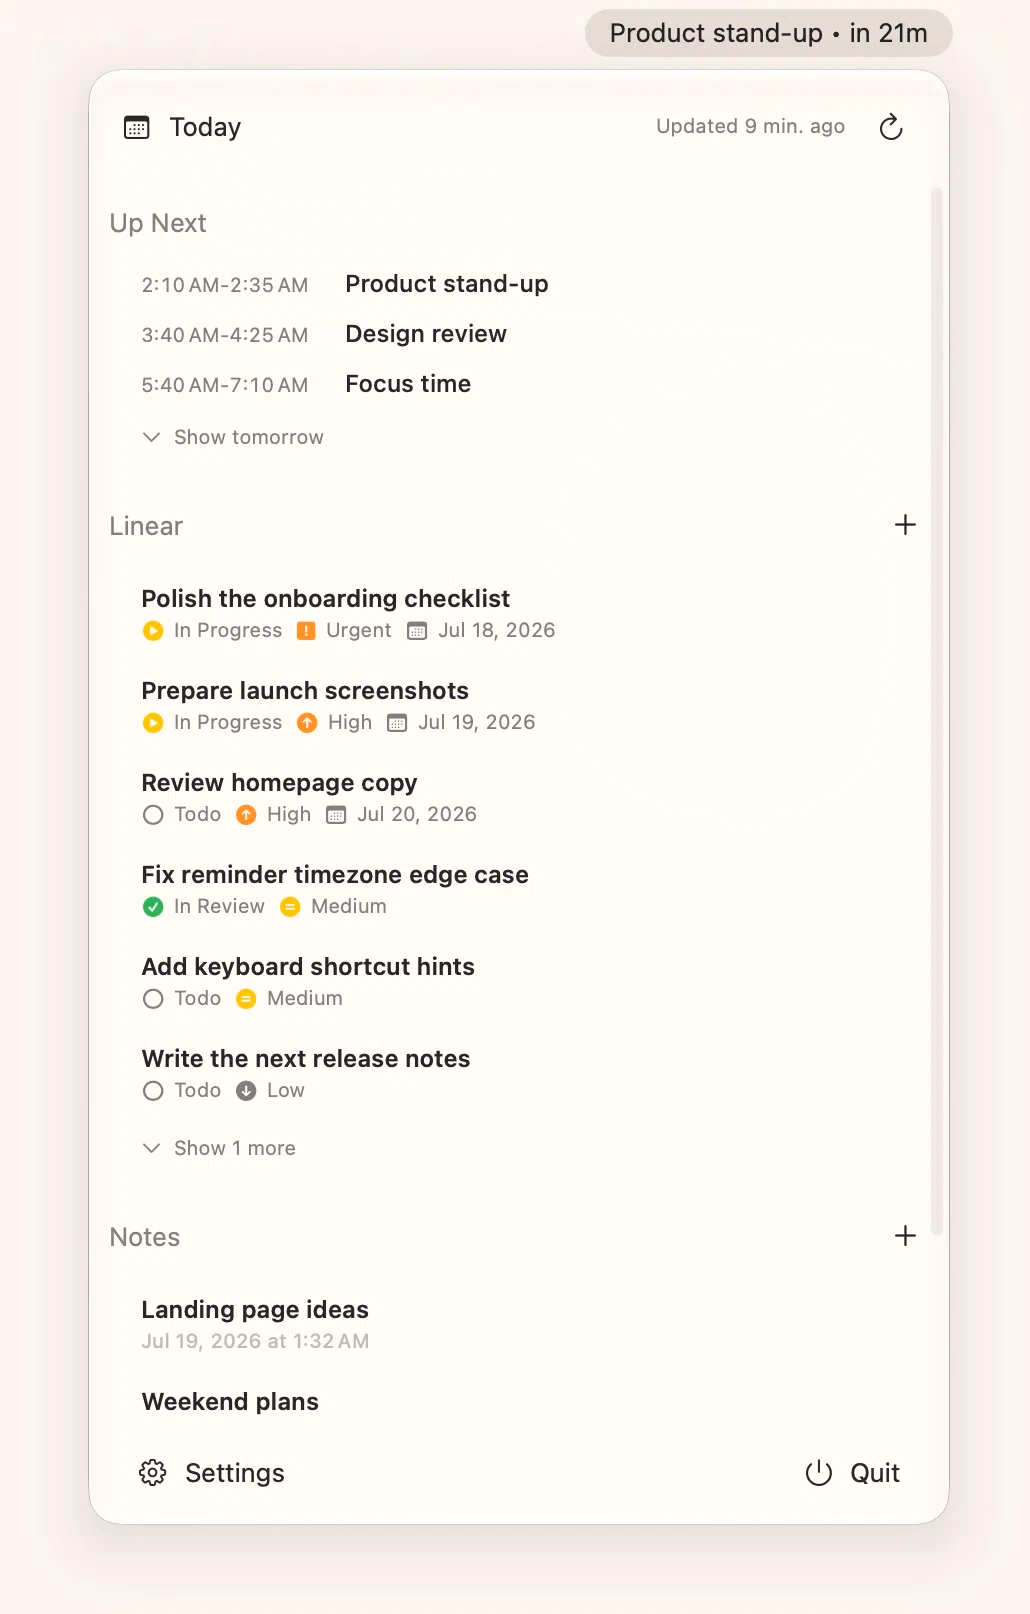The width and height of the screenshot is (1030, 1614).
Task: Click due date calendar icon for Jul 19, 2026
Action: 397,723
